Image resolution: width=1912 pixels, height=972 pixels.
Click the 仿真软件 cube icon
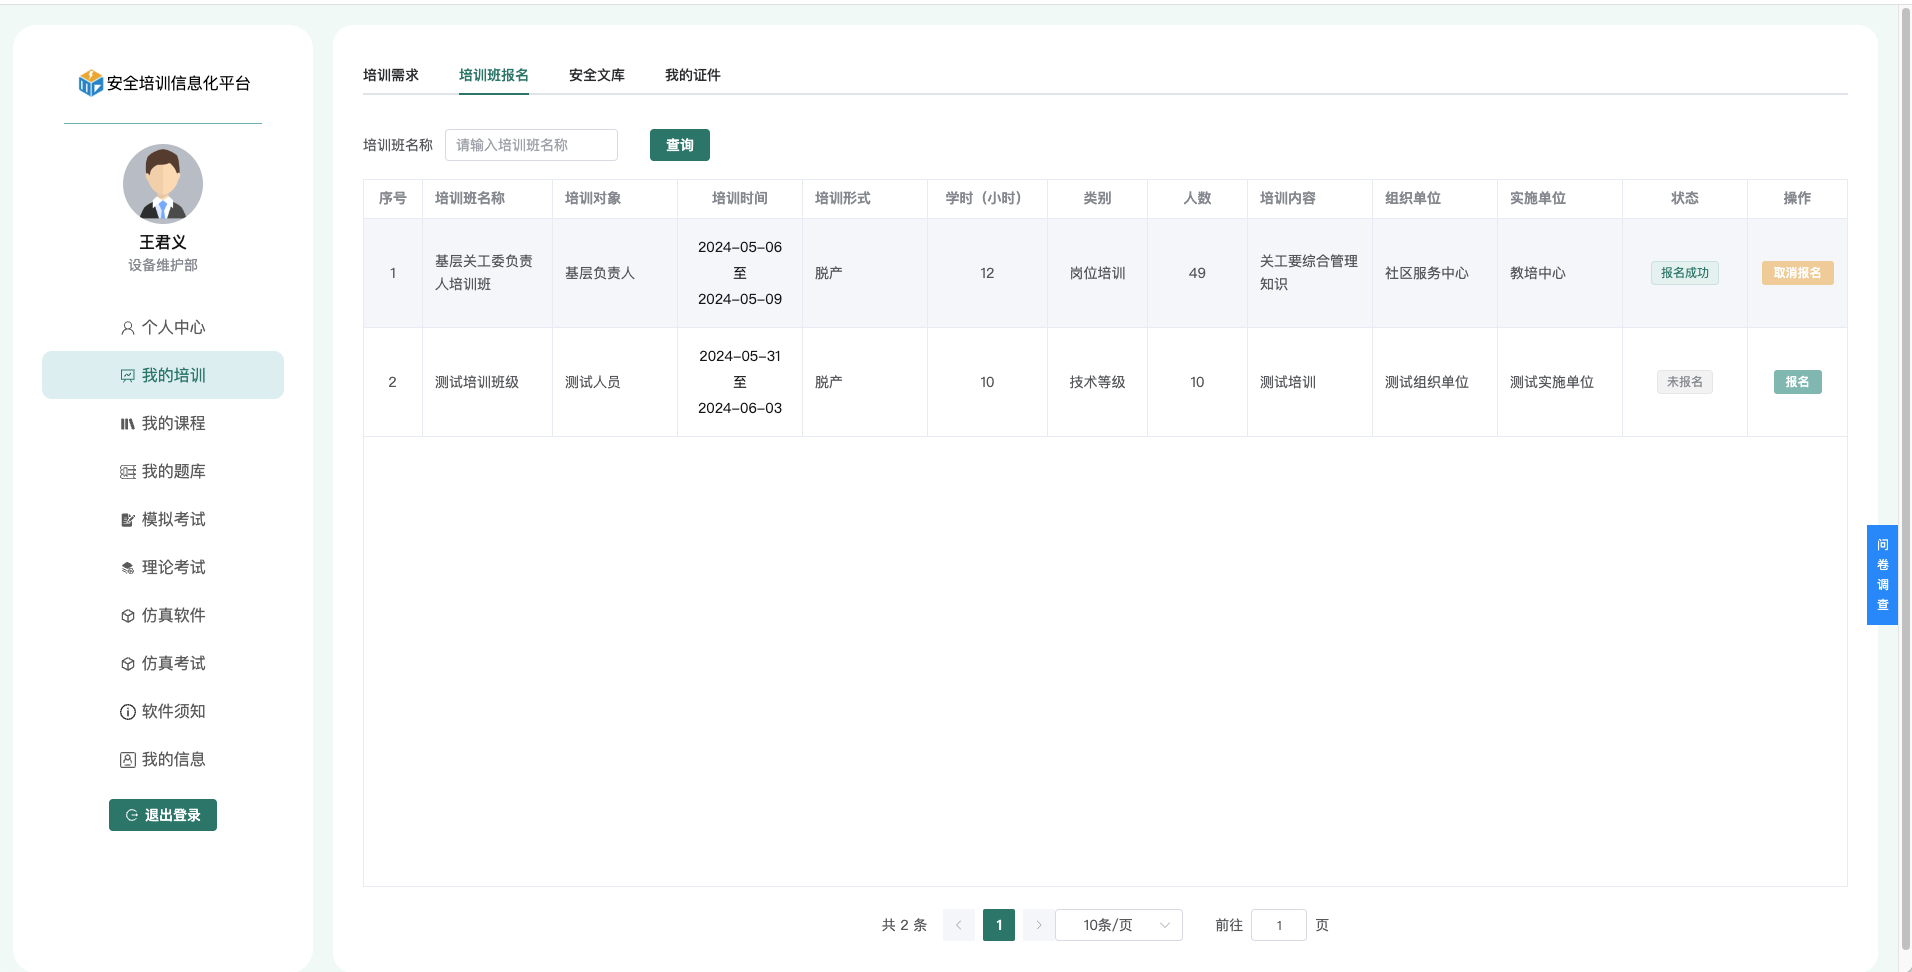tap(128, 616)
